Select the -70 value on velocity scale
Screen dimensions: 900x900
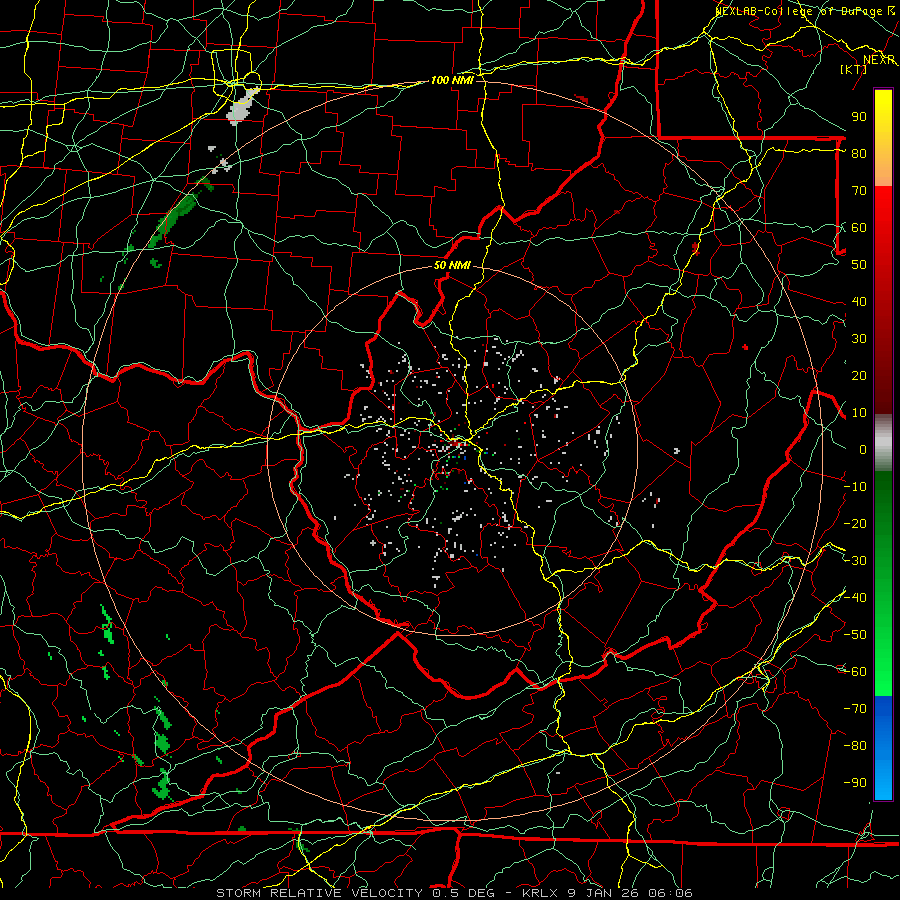pos(855,709)
